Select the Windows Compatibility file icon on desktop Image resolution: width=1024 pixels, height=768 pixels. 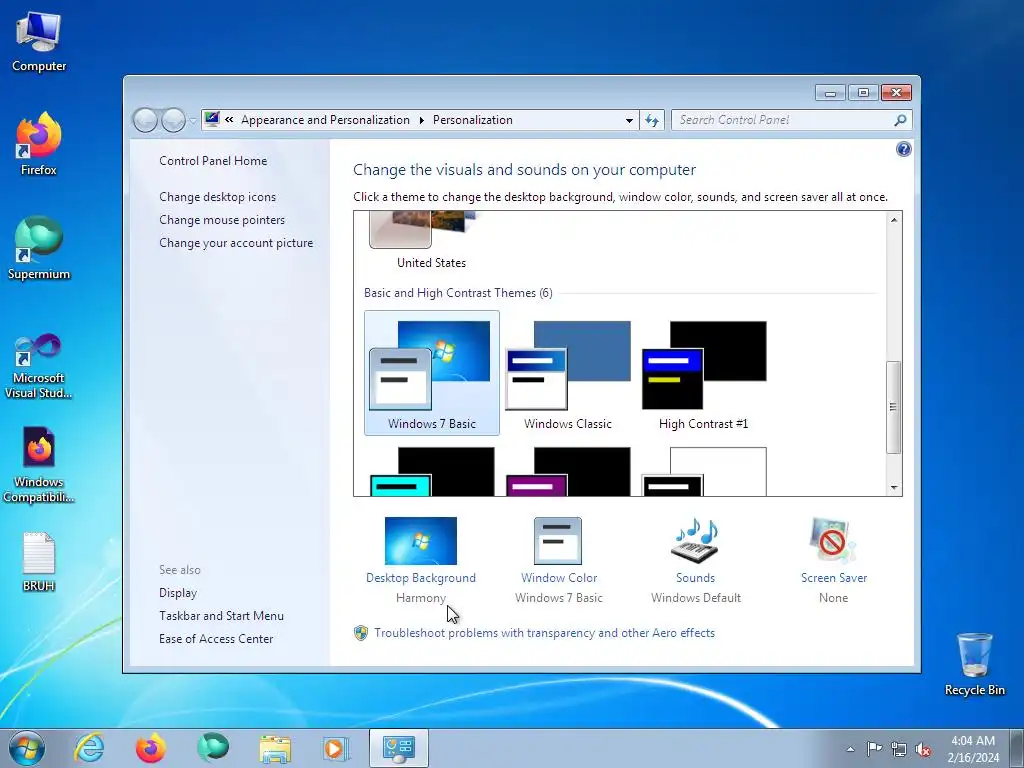tap(39, 466)
